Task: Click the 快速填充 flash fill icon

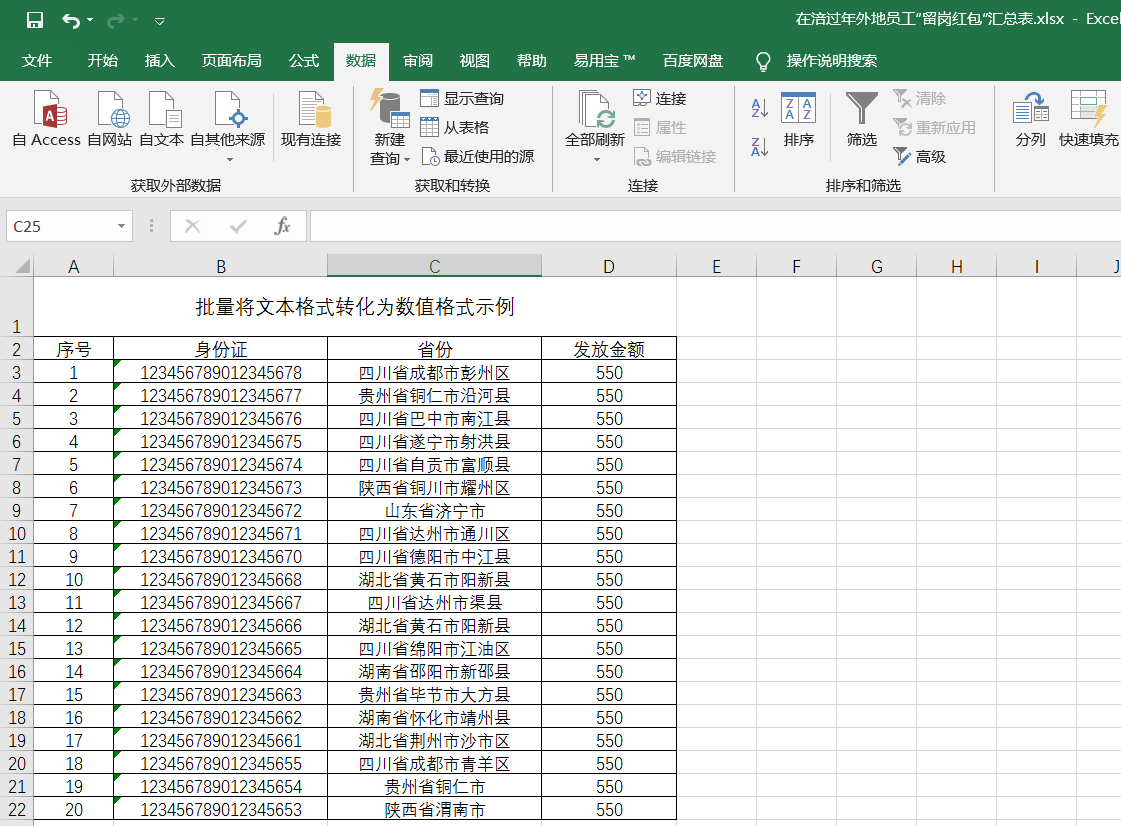Action: 1088,119
